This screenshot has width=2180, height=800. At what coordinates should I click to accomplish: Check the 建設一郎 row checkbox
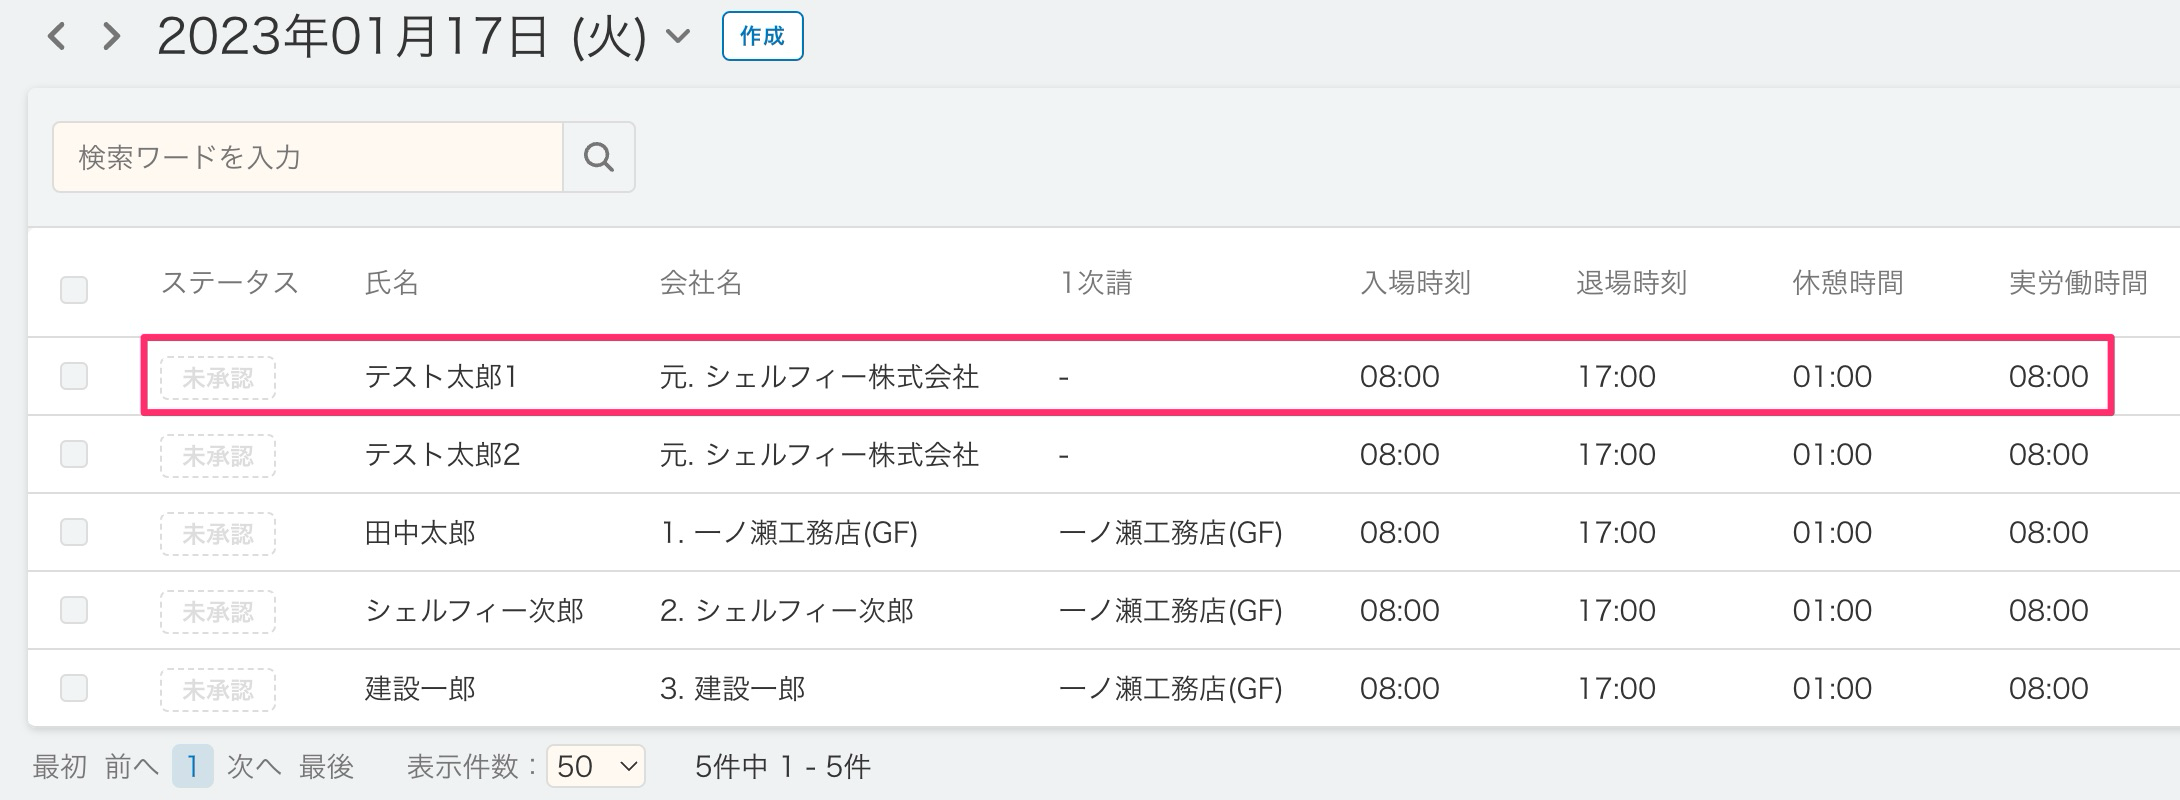click(74, 688)
